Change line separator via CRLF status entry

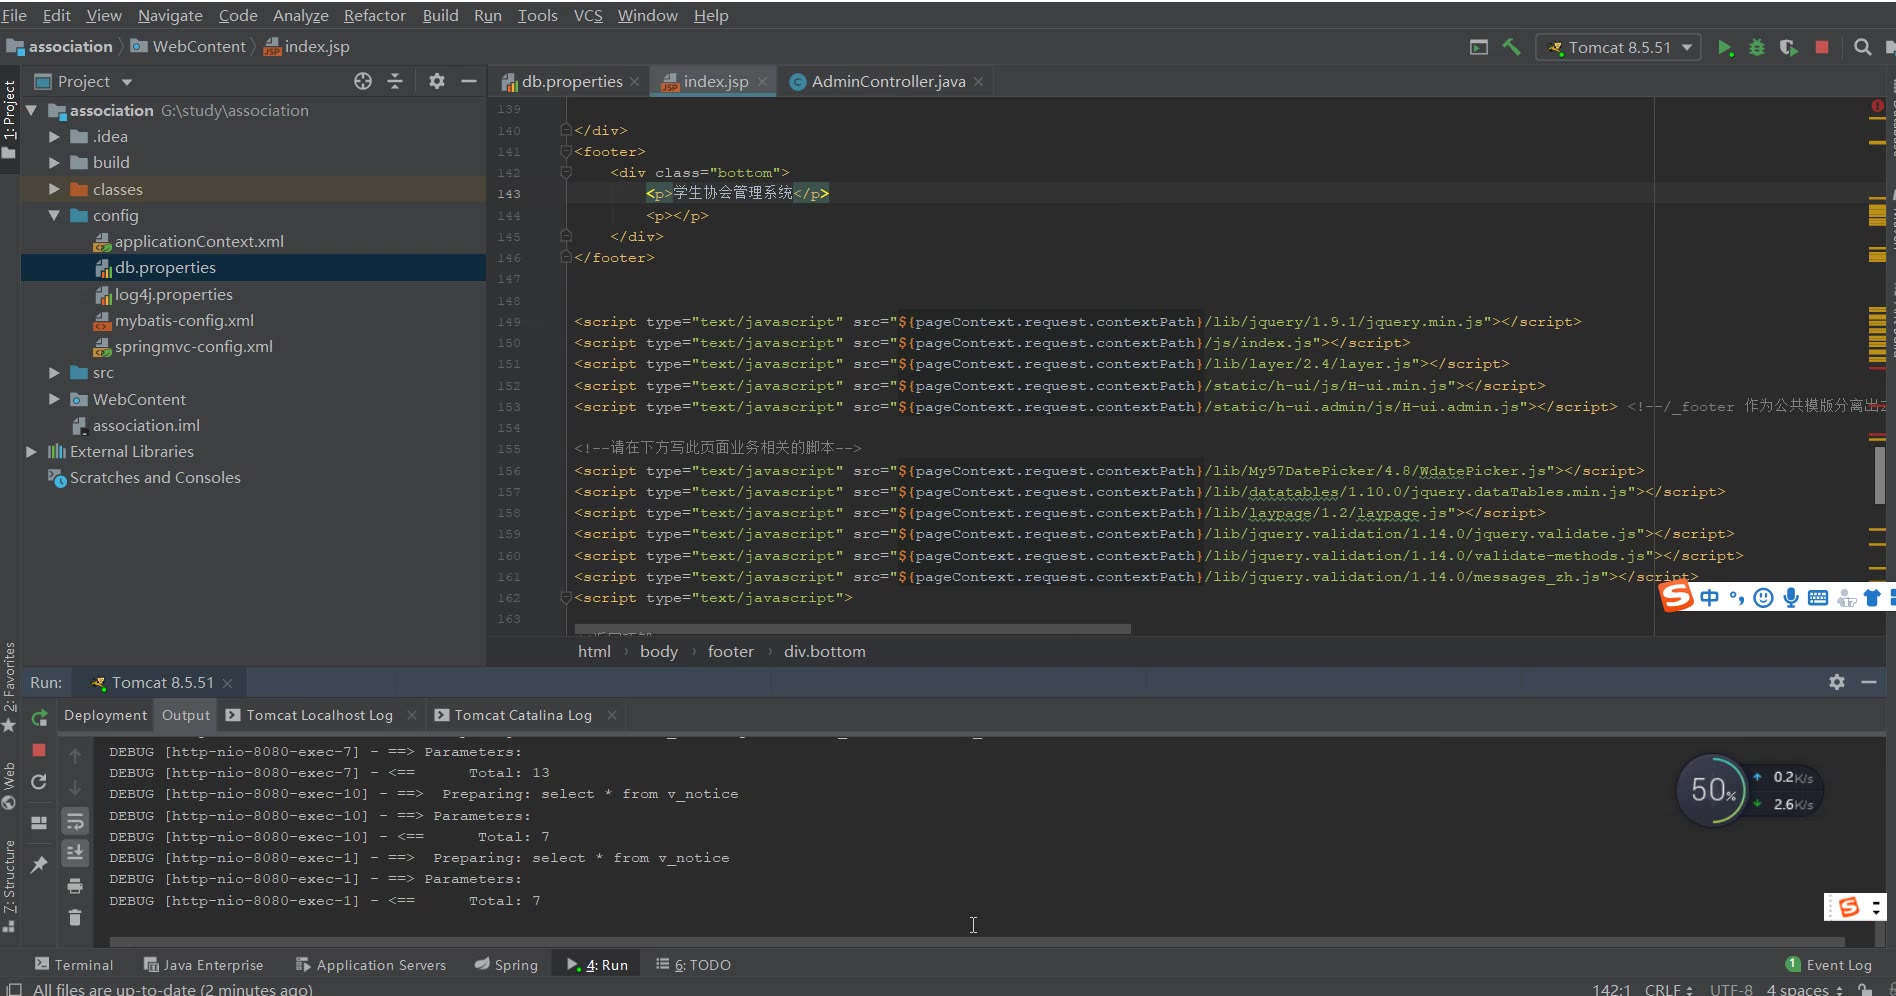tap(1669, 989)
